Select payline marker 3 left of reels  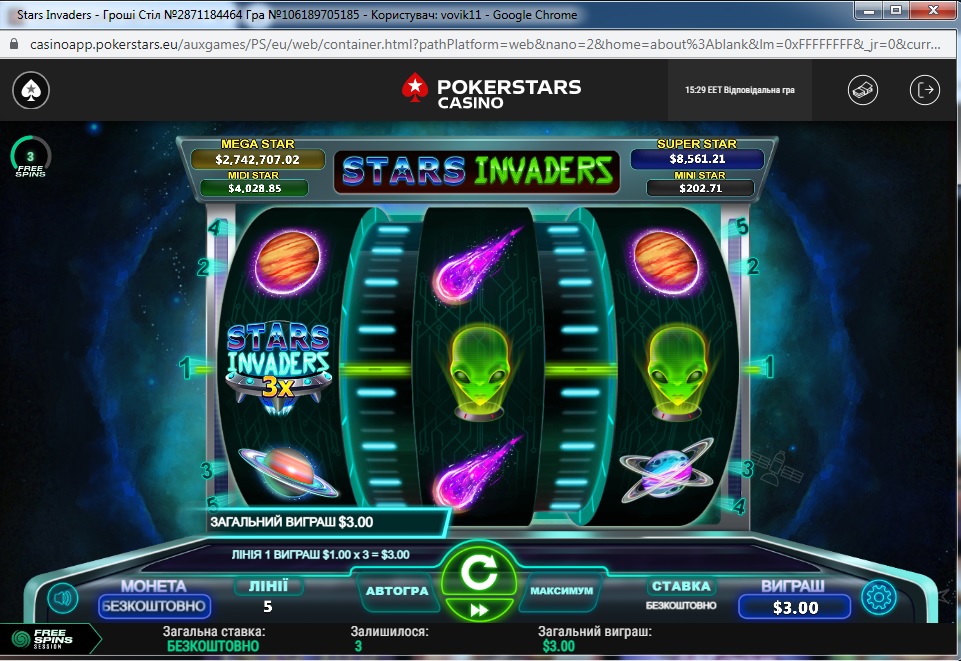coord(207,470)
